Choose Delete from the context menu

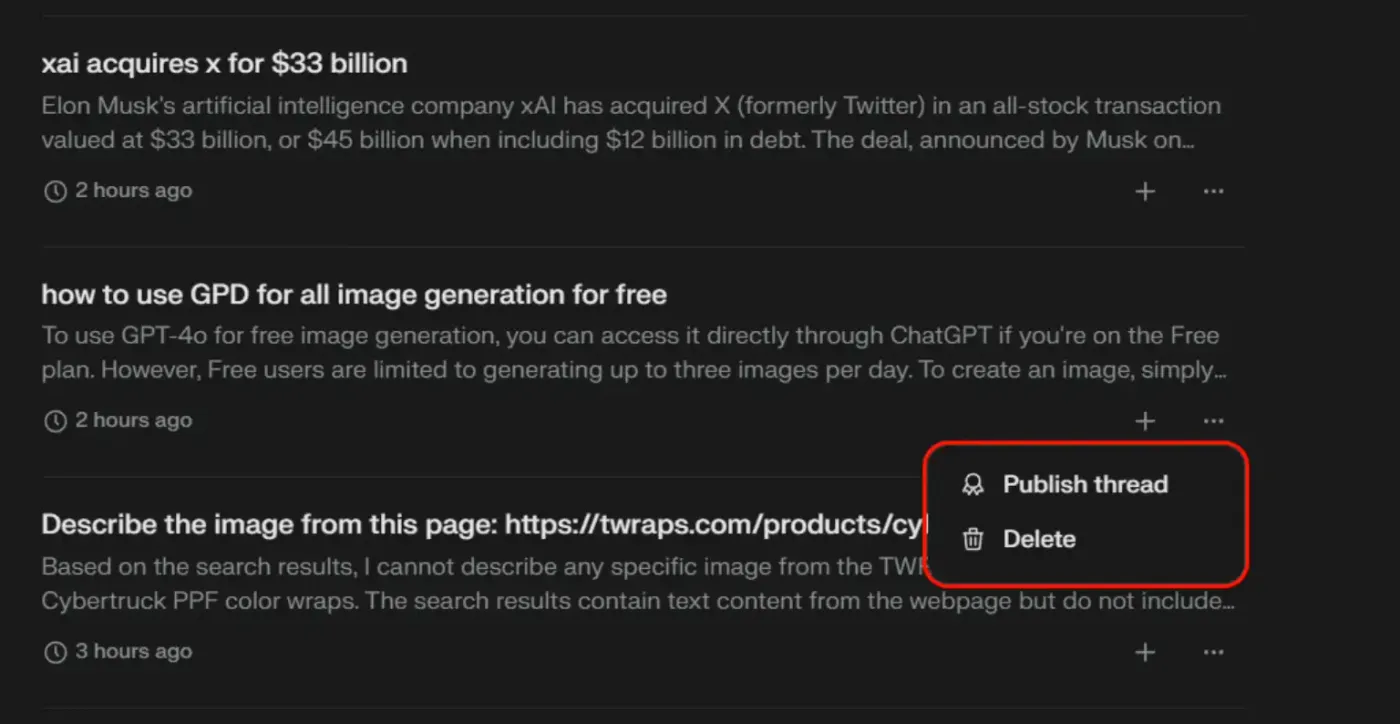1085,540
